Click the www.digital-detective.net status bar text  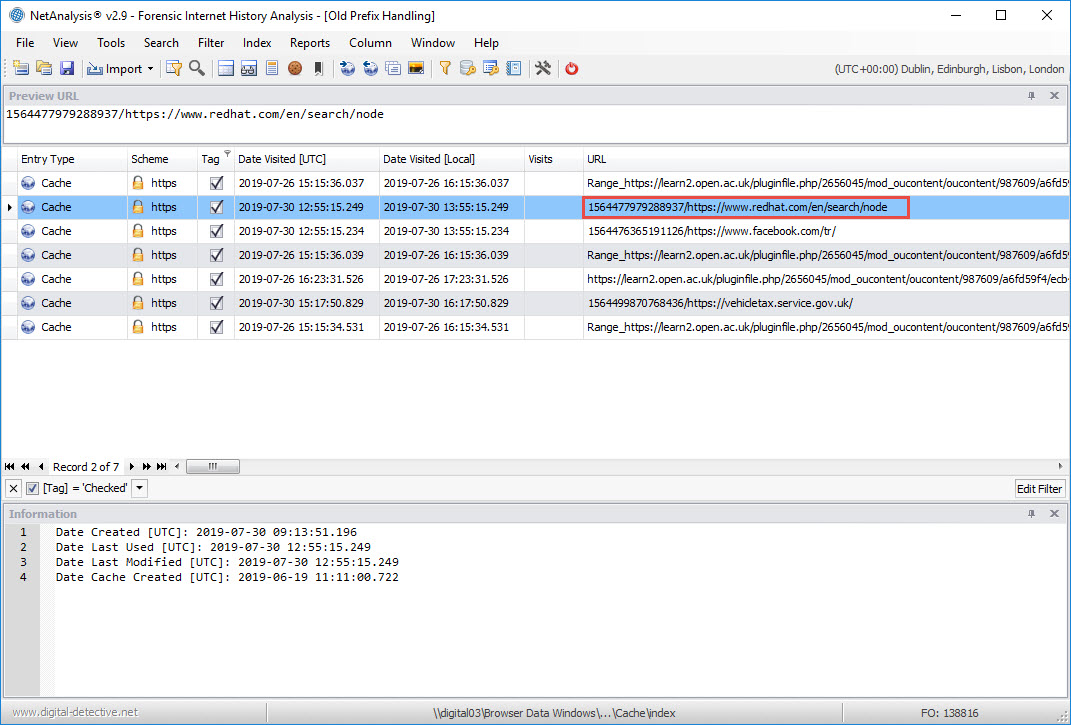pyautogui.click(x=75, y=713)
